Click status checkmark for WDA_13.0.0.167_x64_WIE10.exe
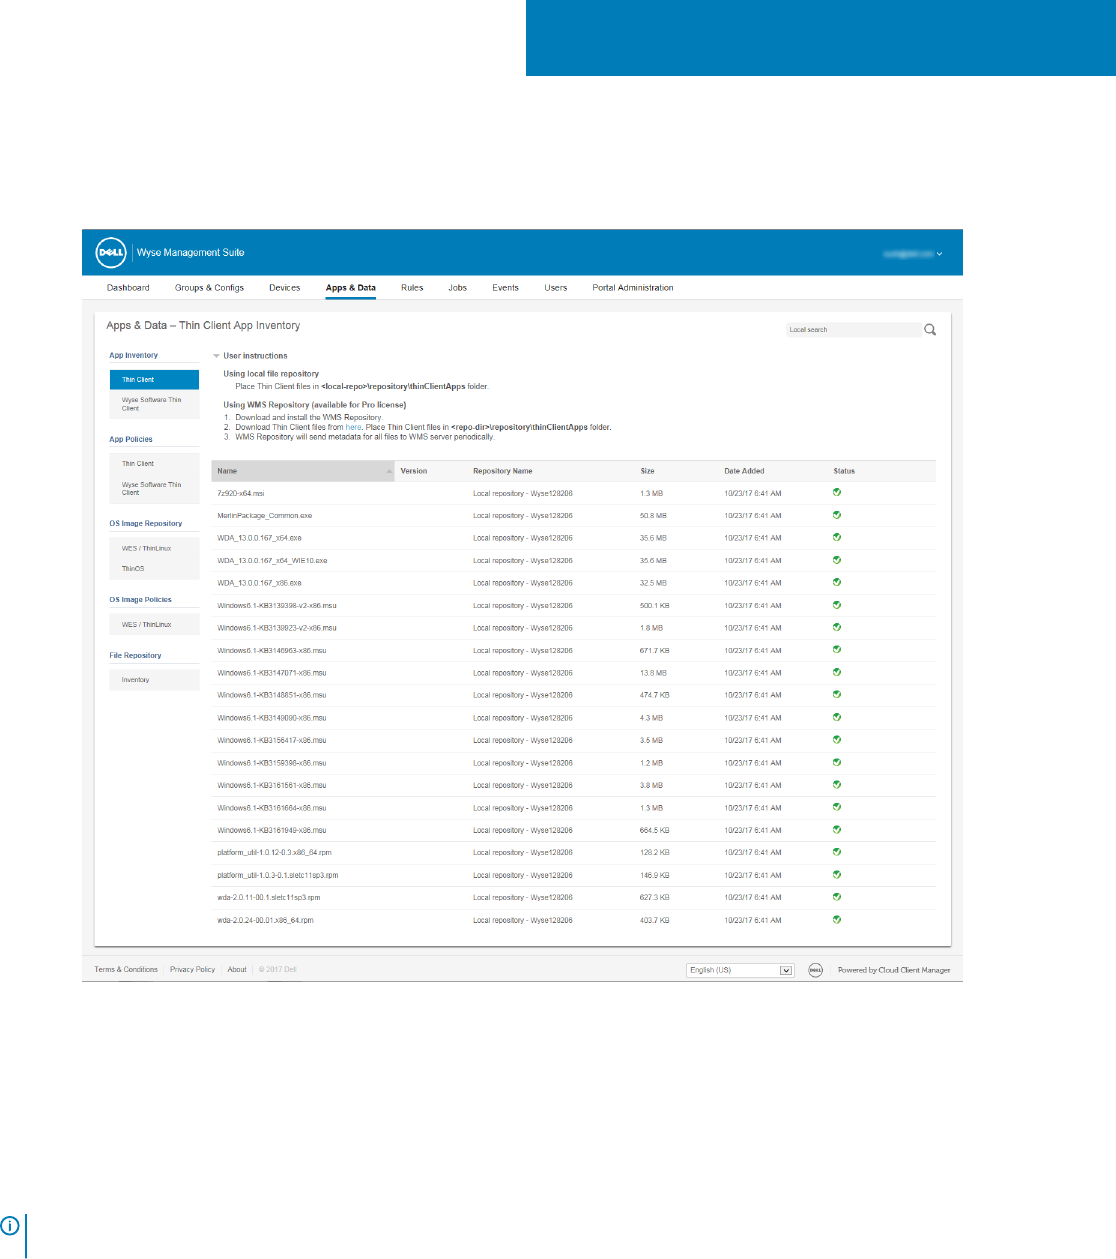 (837, 560)
